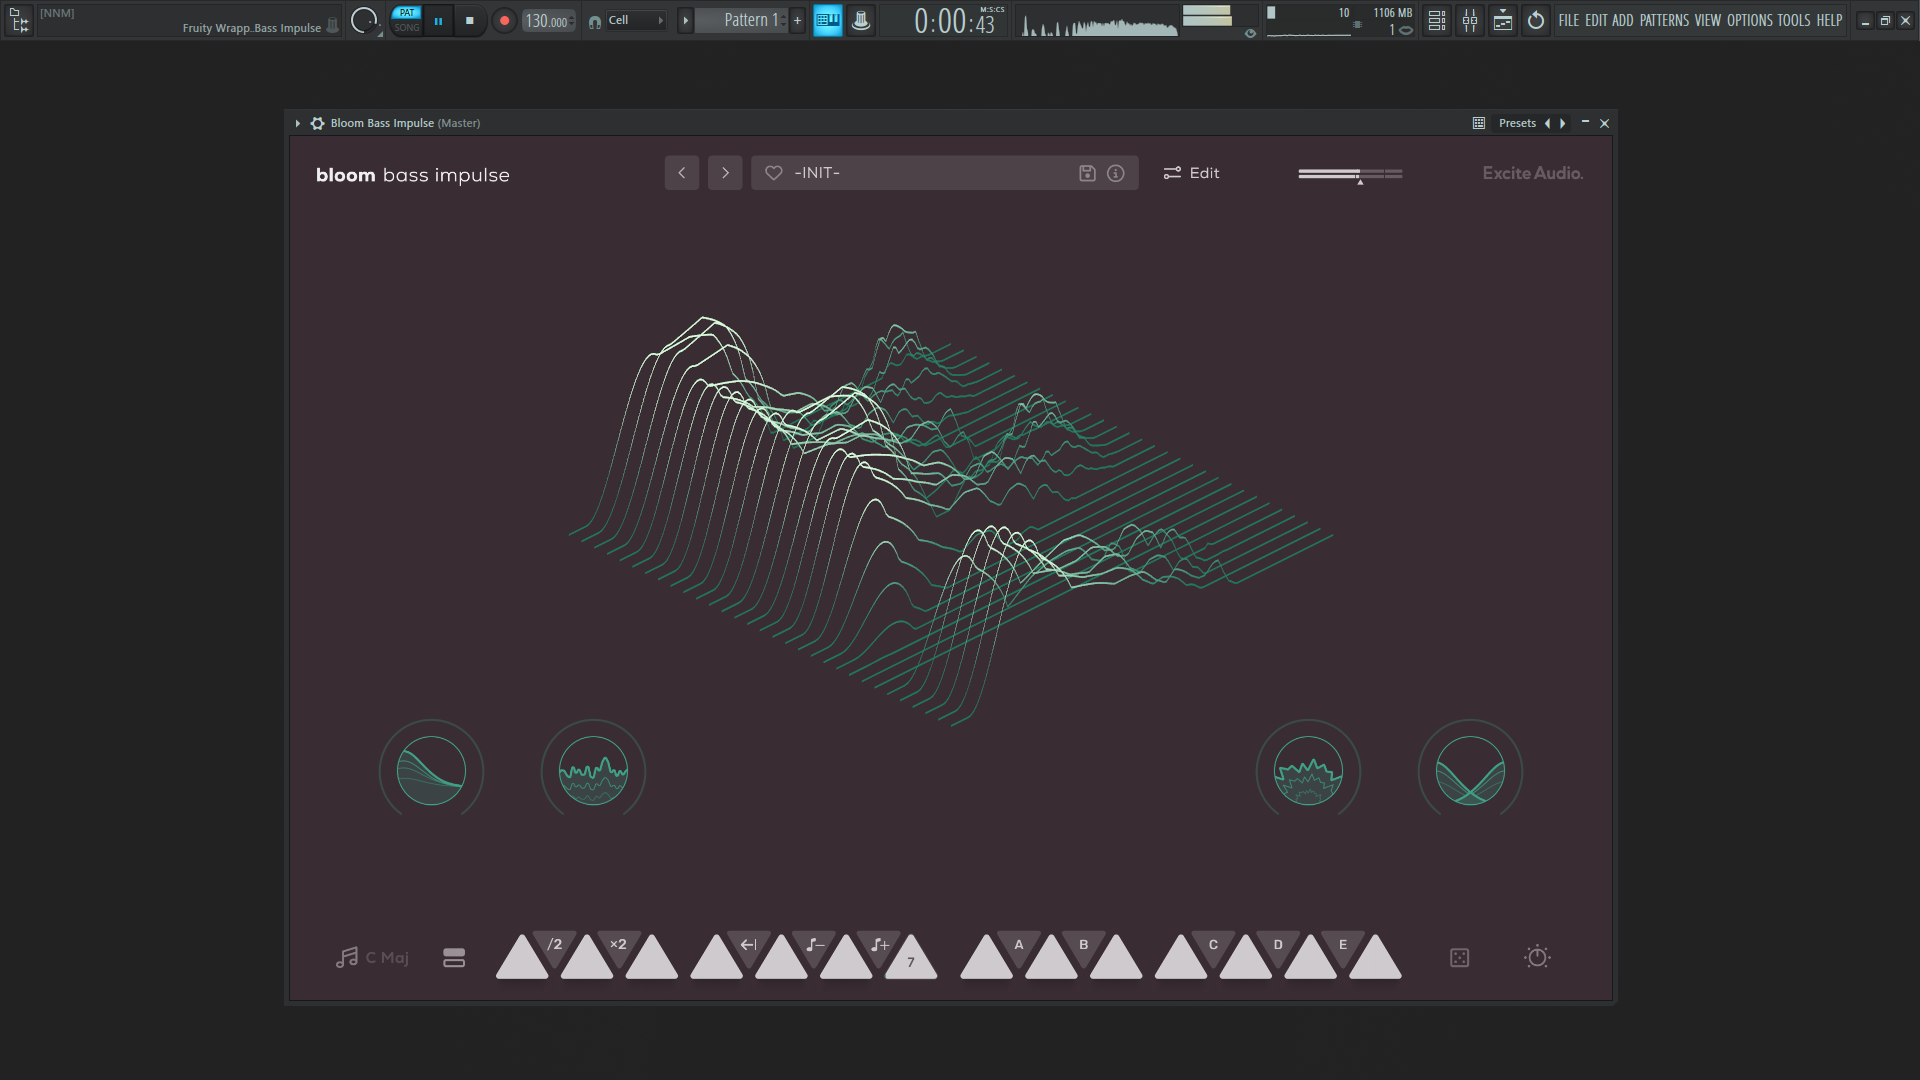Click the save preset floppy icon
This screenshot has height=1080, width=1920.
pos(1087,173)
